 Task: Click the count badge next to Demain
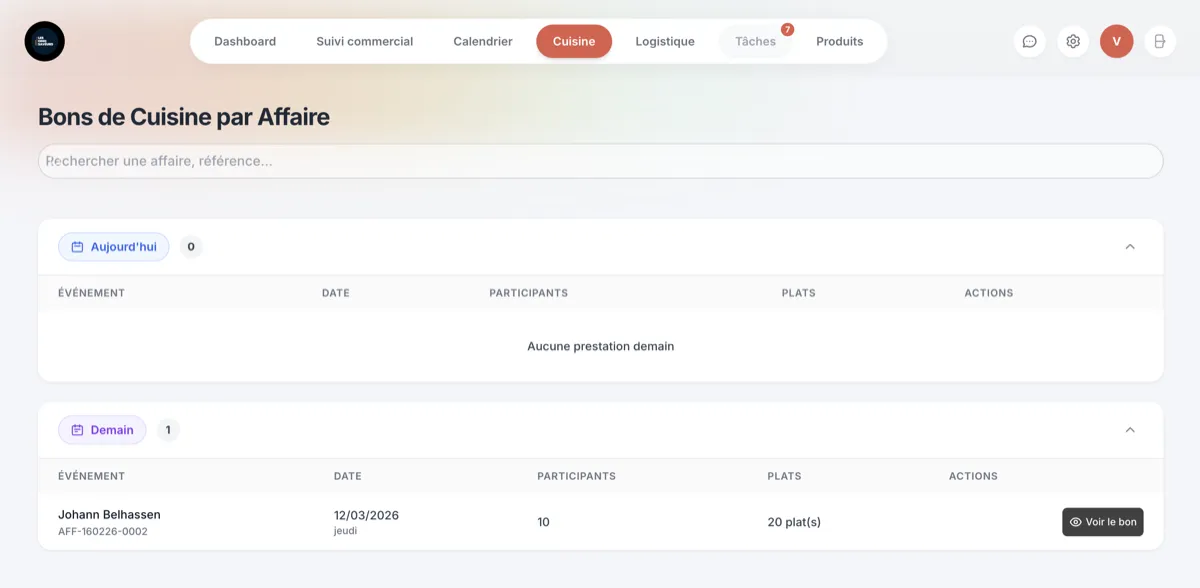(168, 430)
